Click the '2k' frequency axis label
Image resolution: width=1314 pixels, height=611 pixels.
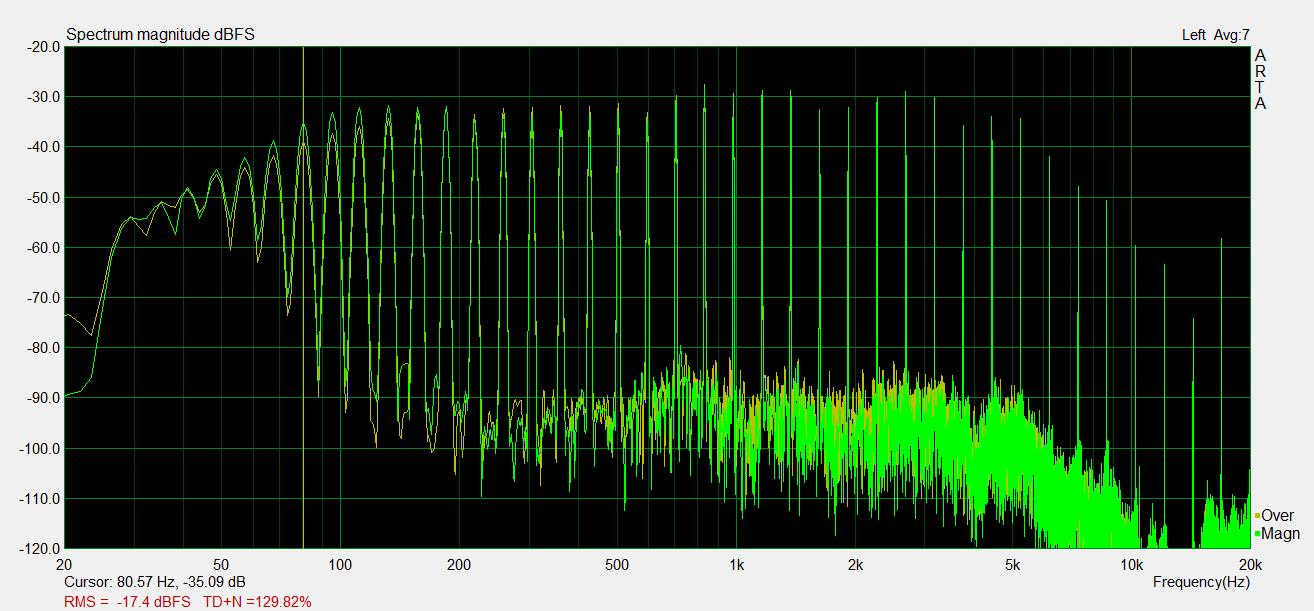tap(855, 564)
